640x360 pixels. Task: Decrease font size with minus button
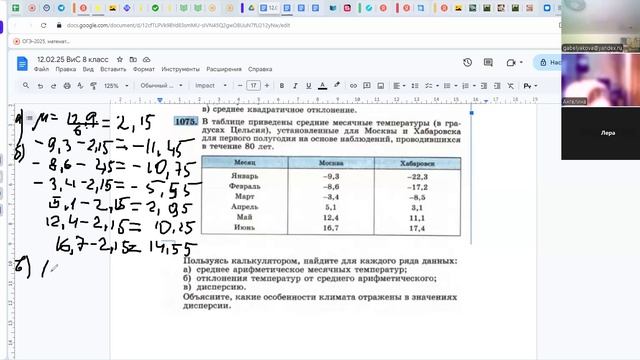tap(240, 86)
